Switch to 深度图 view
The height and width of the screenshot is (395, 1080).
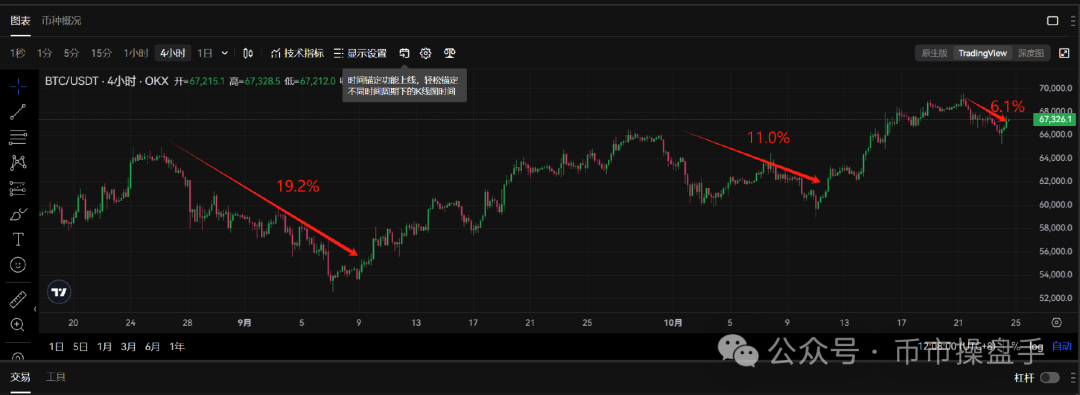point(1031,53)
